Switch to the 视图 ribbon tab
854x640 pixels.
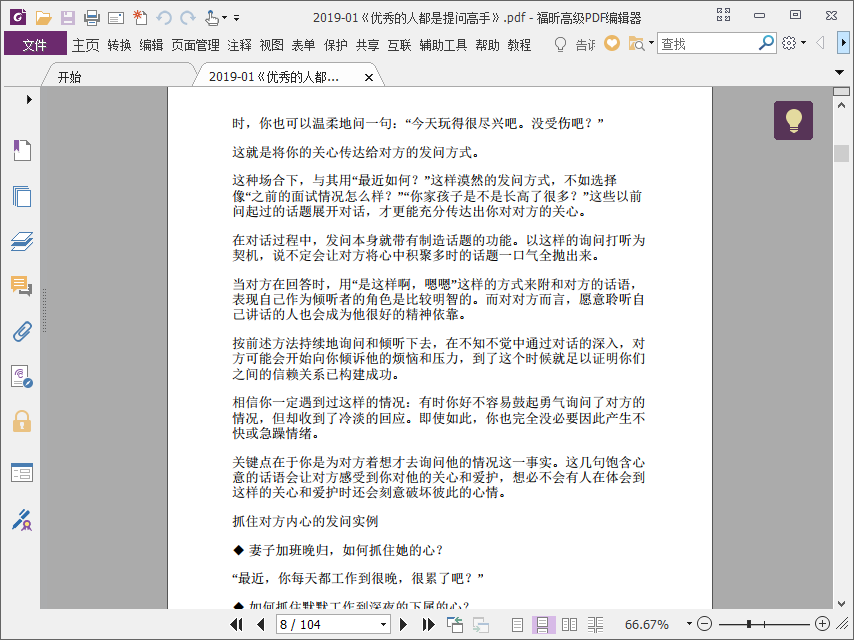click(x=271, y=45)
